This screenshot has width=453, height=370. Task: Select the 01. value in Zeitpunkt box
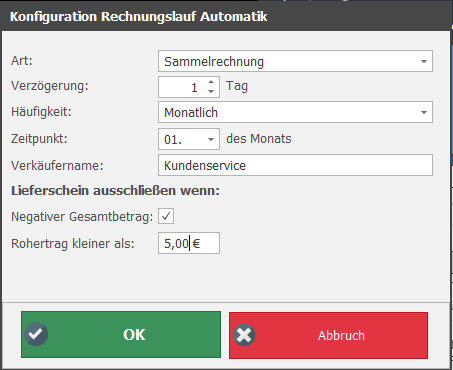point(173,139)
